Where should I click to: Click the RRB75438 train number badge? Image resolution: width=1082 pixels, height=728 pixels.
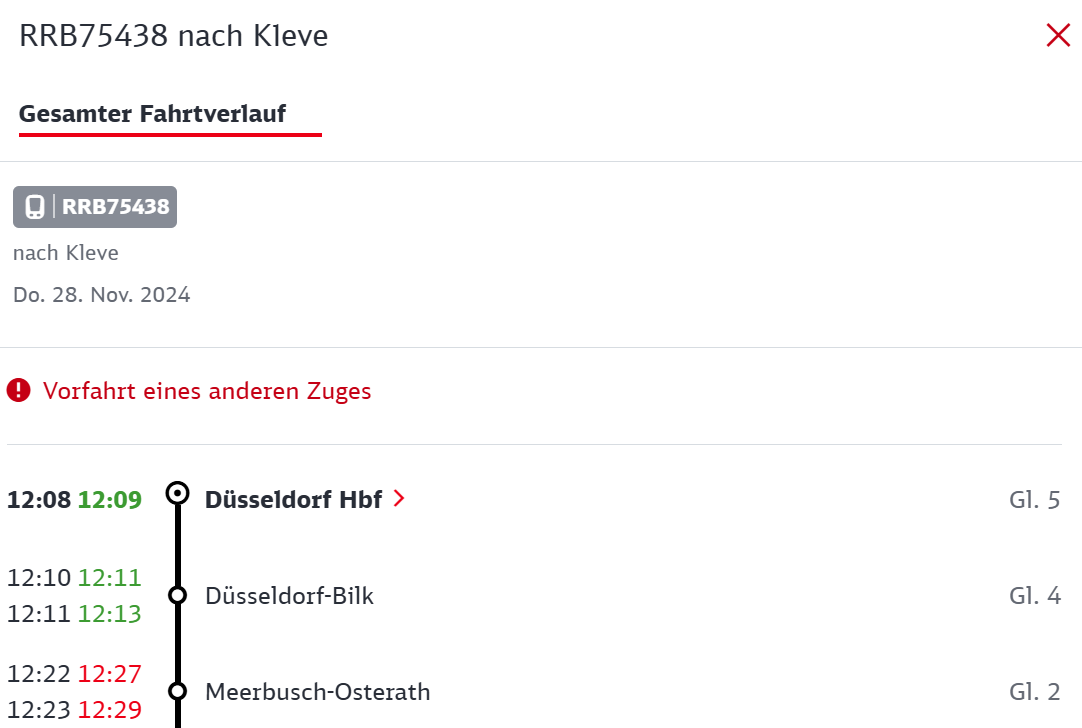point(95,206)
